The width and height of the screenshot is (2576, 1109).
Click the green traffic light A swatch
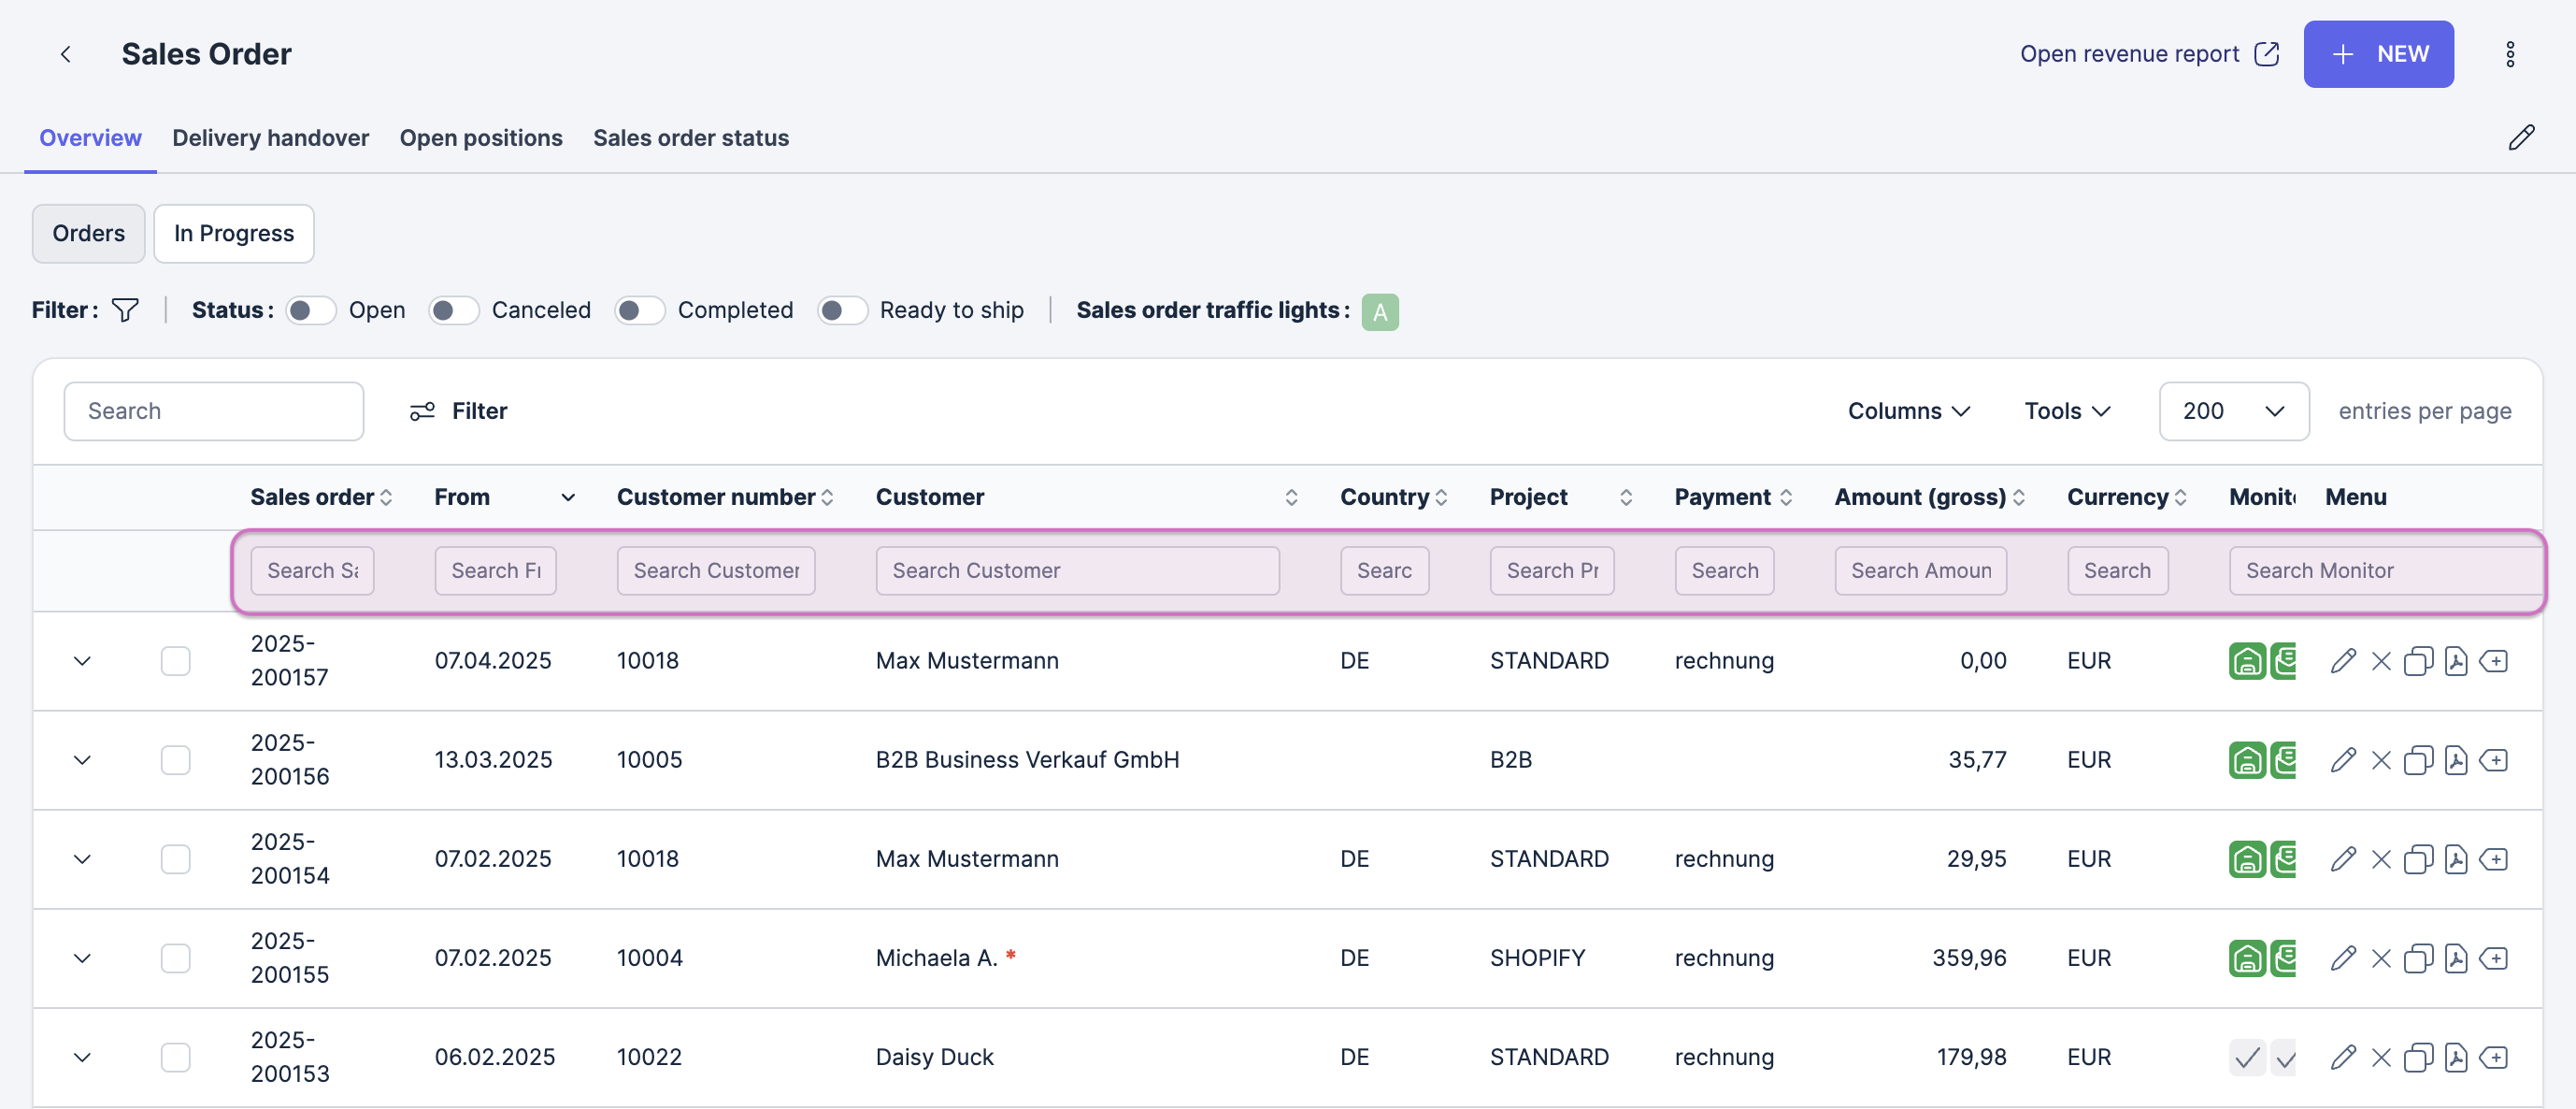click(1379, 312)
